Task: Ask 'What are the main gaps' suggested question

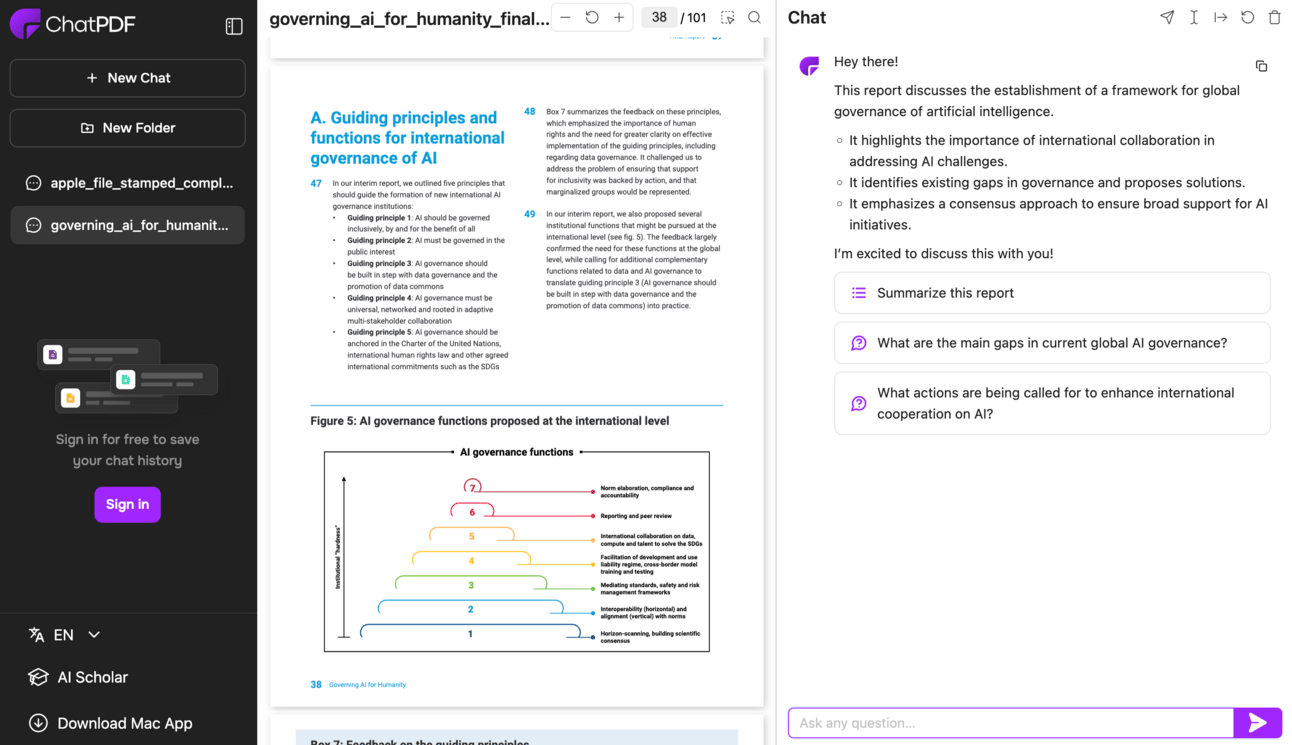Action: pos(1052,343)
